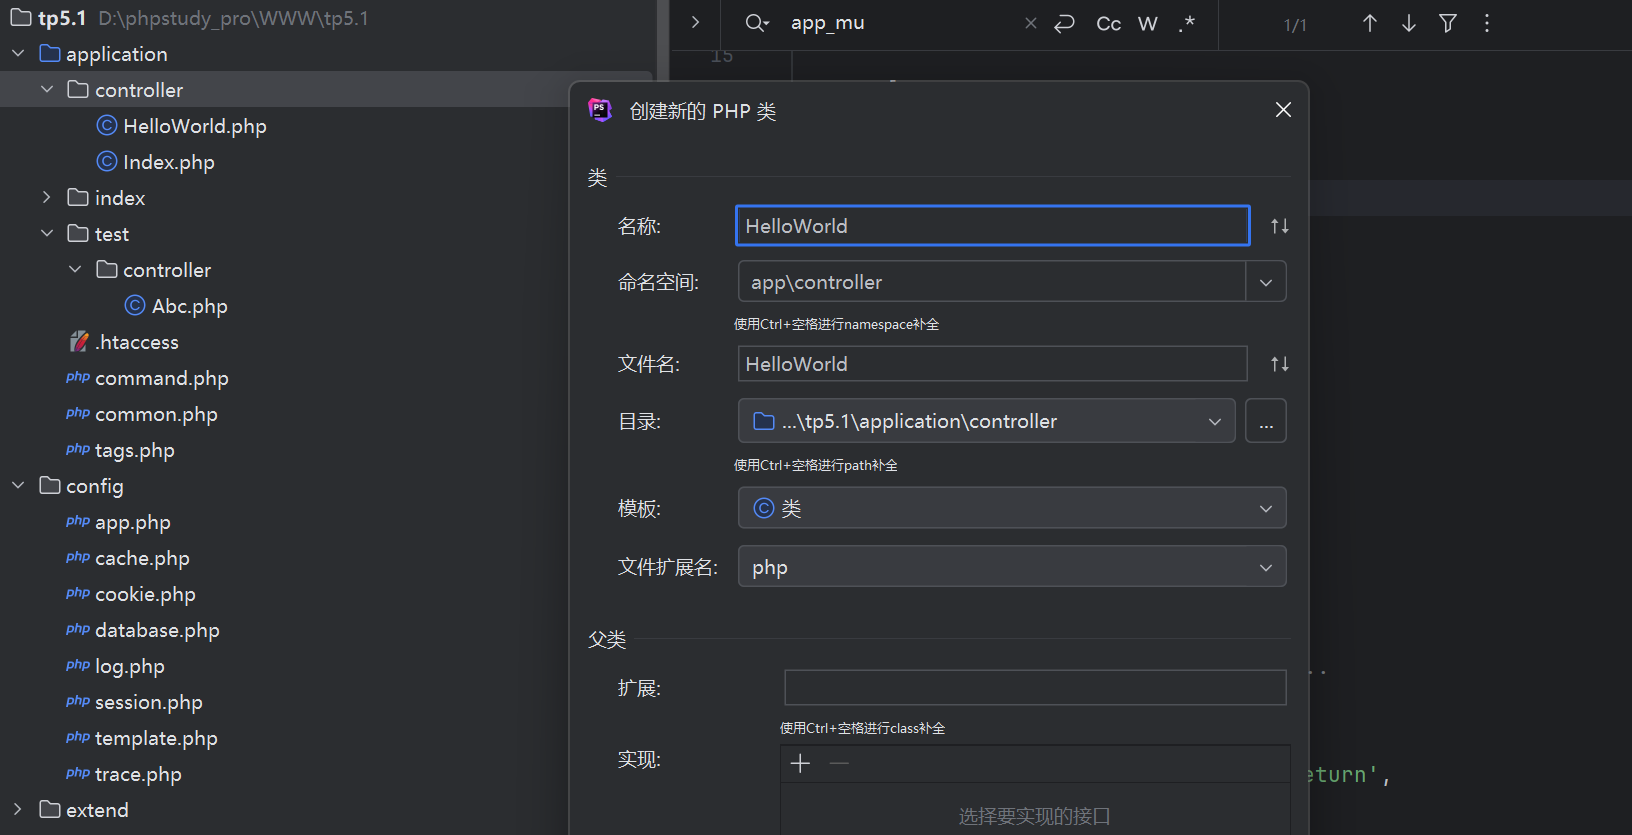This screenshot has height=835, width=1632.
Task: Click the class icon beside Abc.php
Action: pos(135,305)
